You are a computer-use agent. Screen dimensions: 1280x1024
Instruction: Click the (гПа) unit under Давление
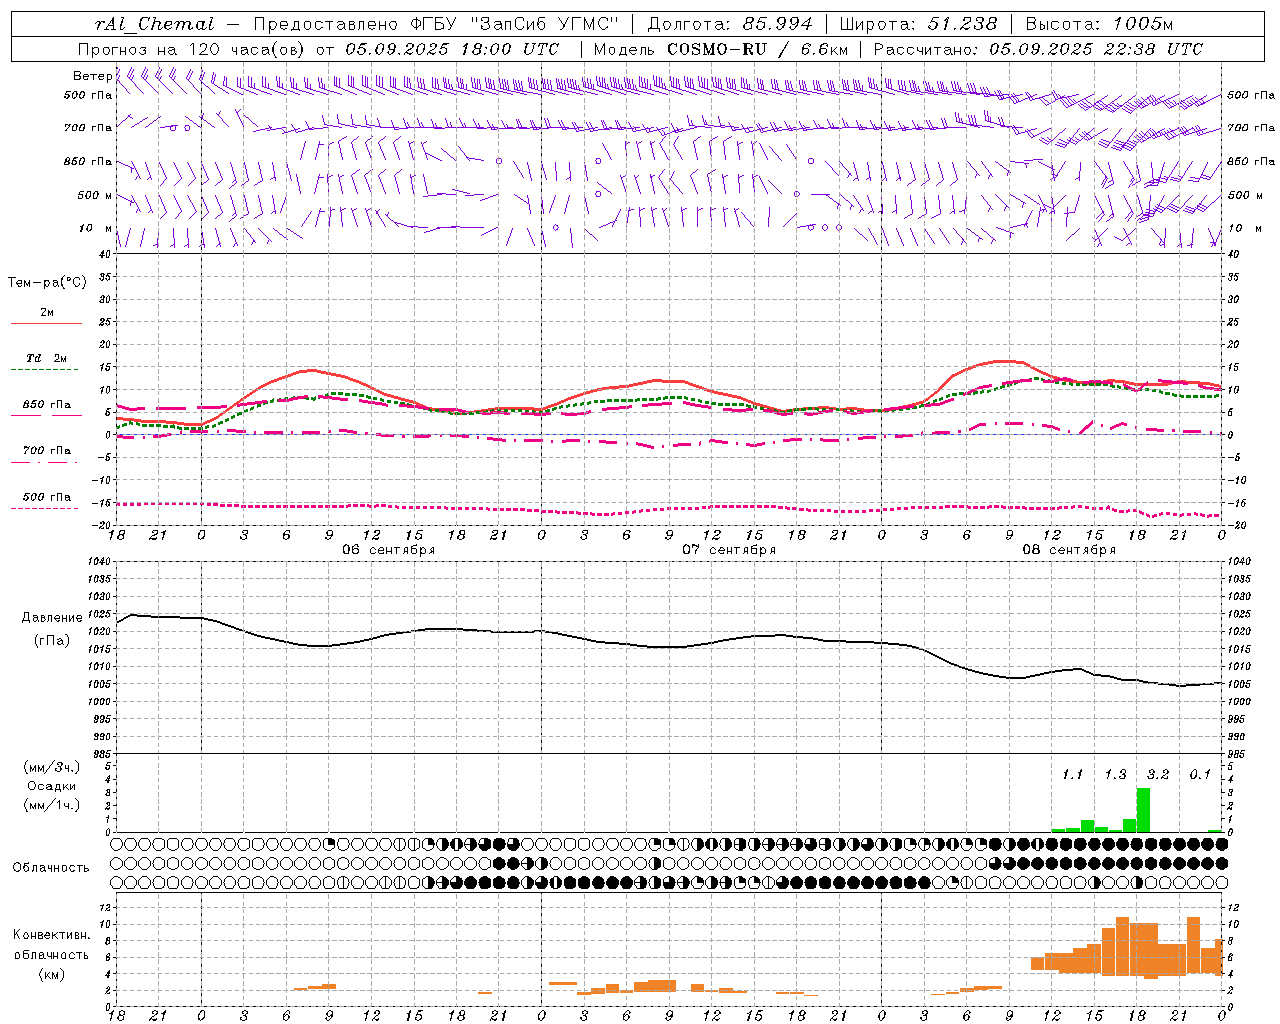click(x=52, y=640)
